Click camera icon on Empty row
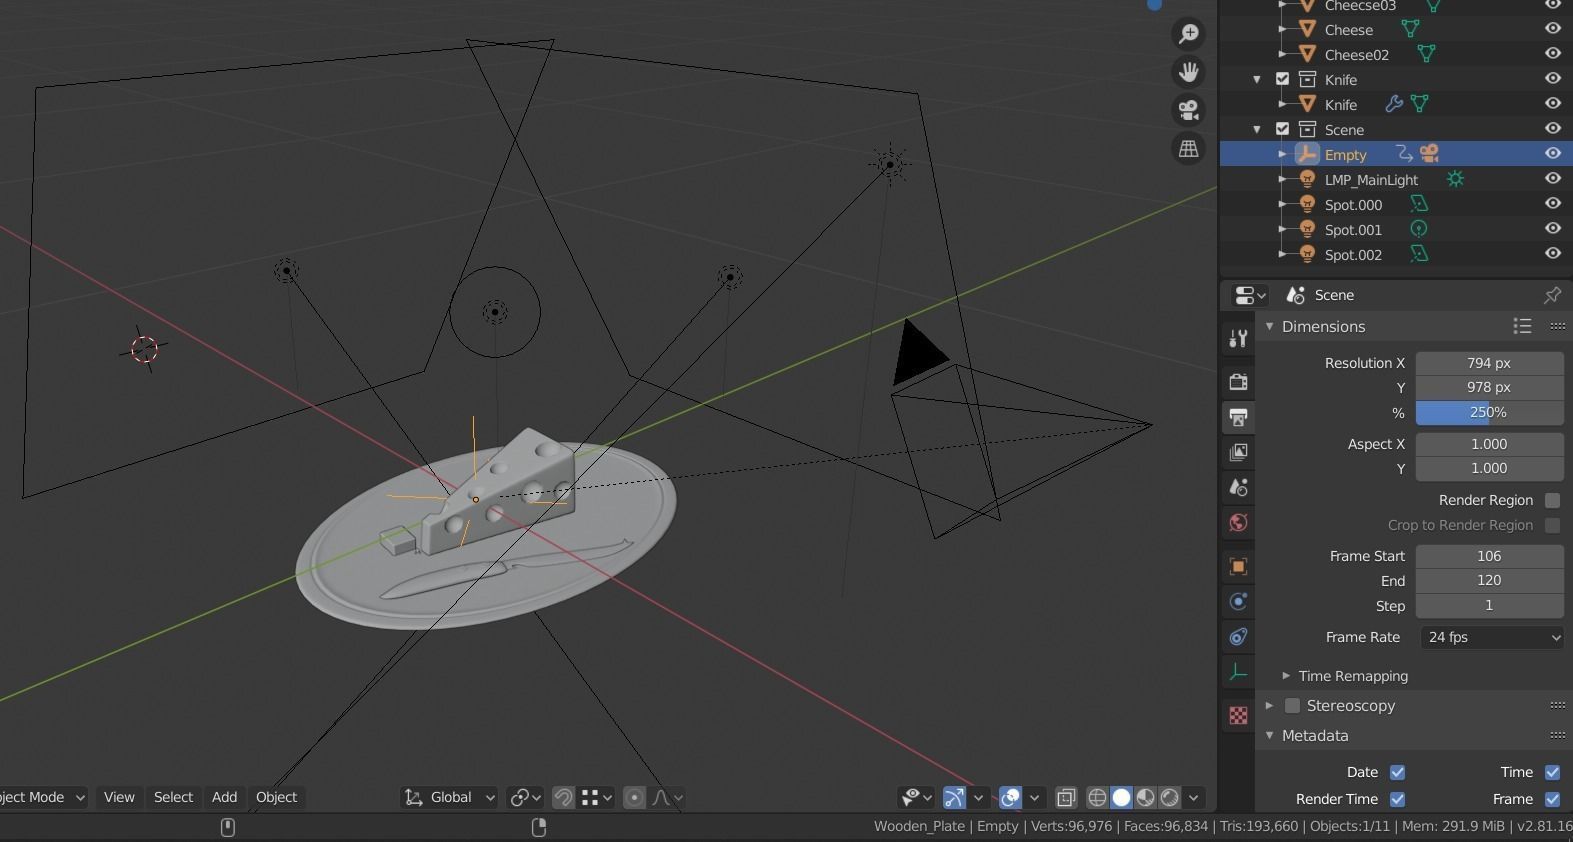The height and width of the screenshot is (842, 1573). (x=1430, y=153)
